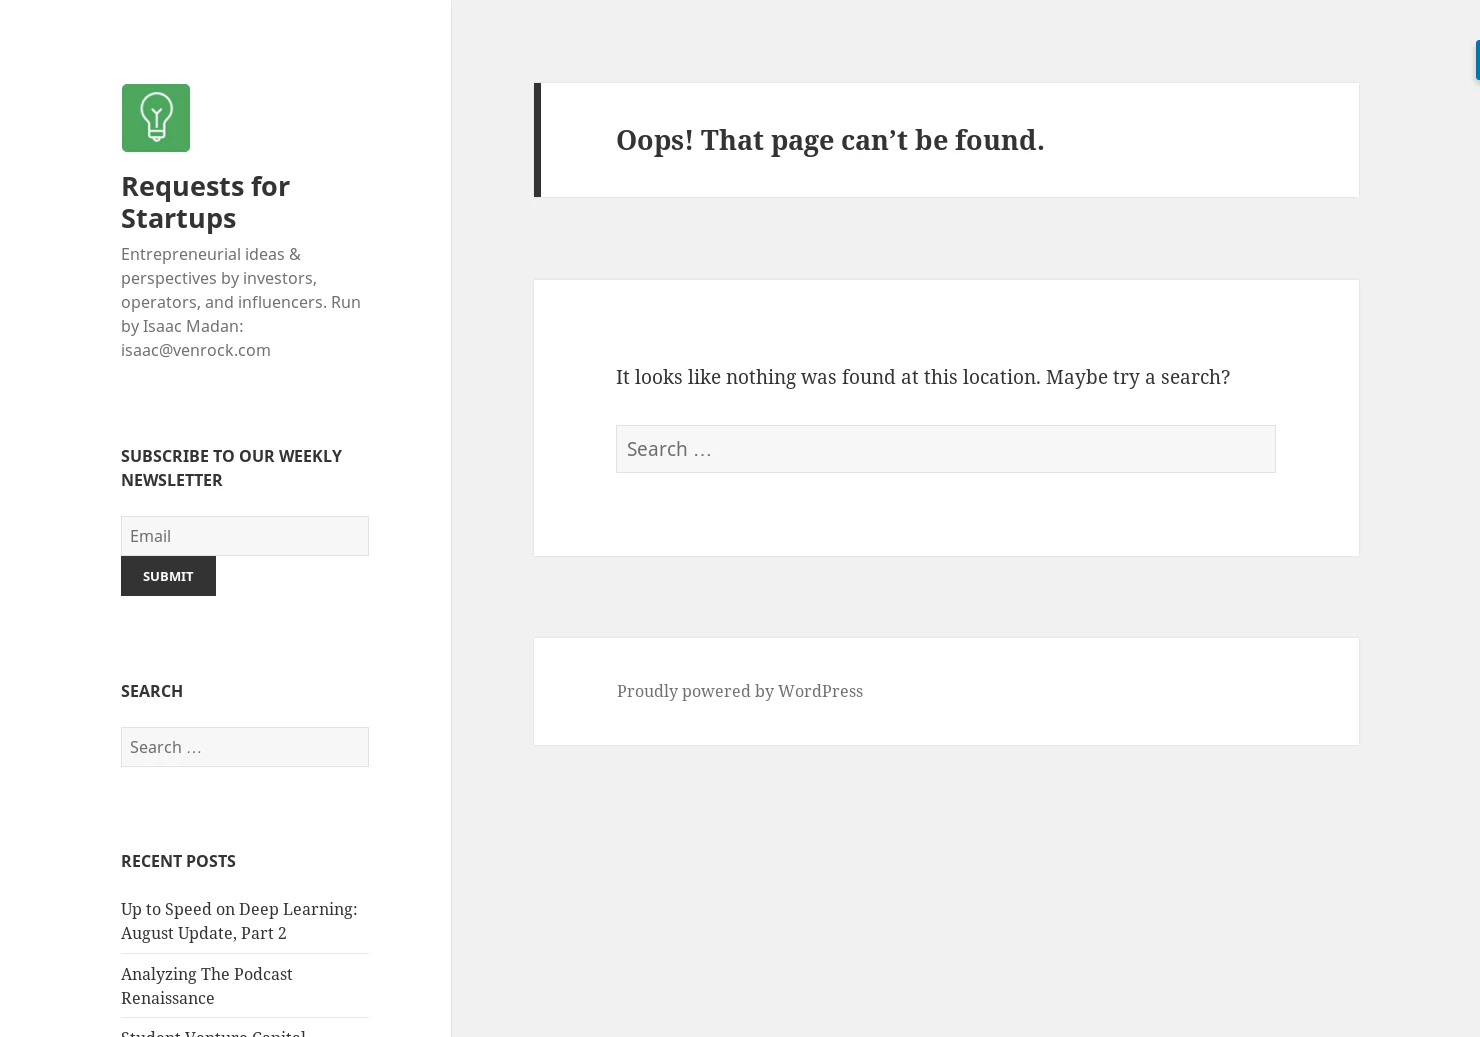This screenshot has width=1480, height=1037.
Task: Open Analyzing The Podcast Renaissance post
Action: click(x=206, y=985)
